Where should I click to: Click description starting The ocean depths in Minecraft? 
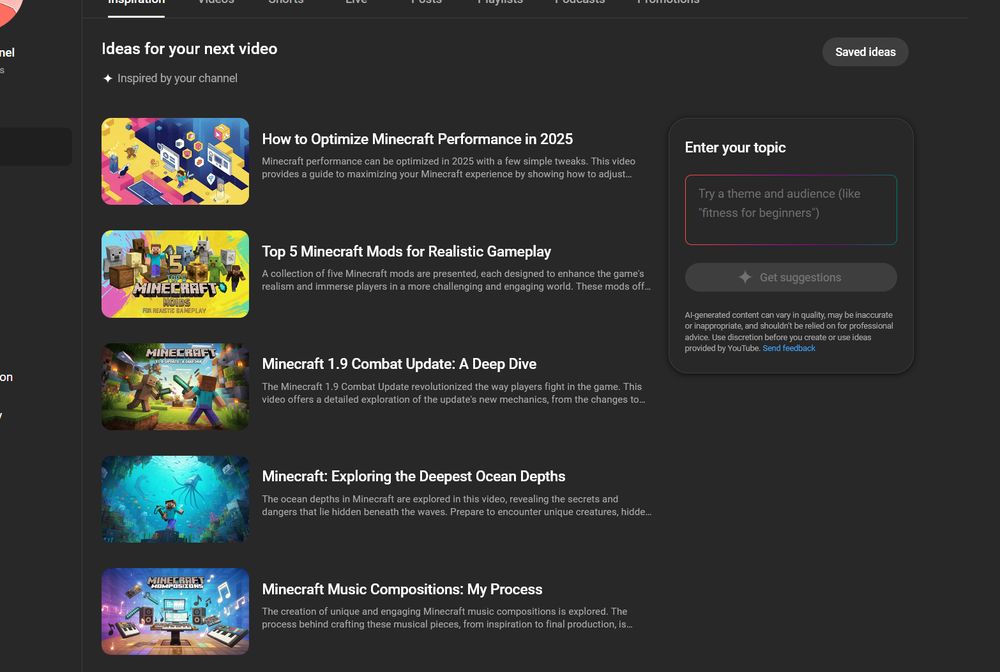456,506
